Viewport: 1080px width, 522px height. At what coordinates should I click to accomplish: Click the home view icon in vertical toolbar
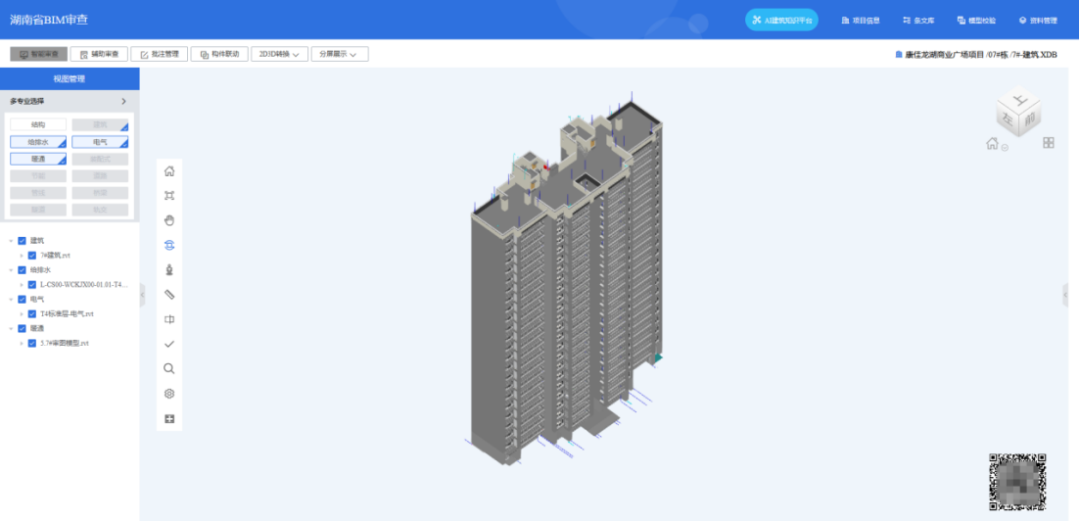(169, 171)
